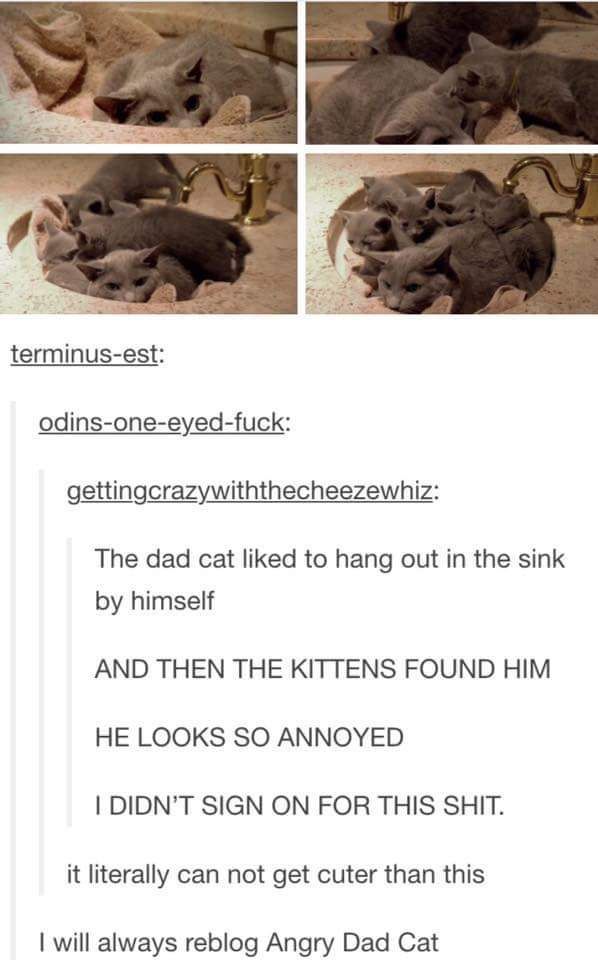Open the top-right photo of kitten nuzzling dad cat
This screenshot has height=960, width=598.
coord(452,72)
